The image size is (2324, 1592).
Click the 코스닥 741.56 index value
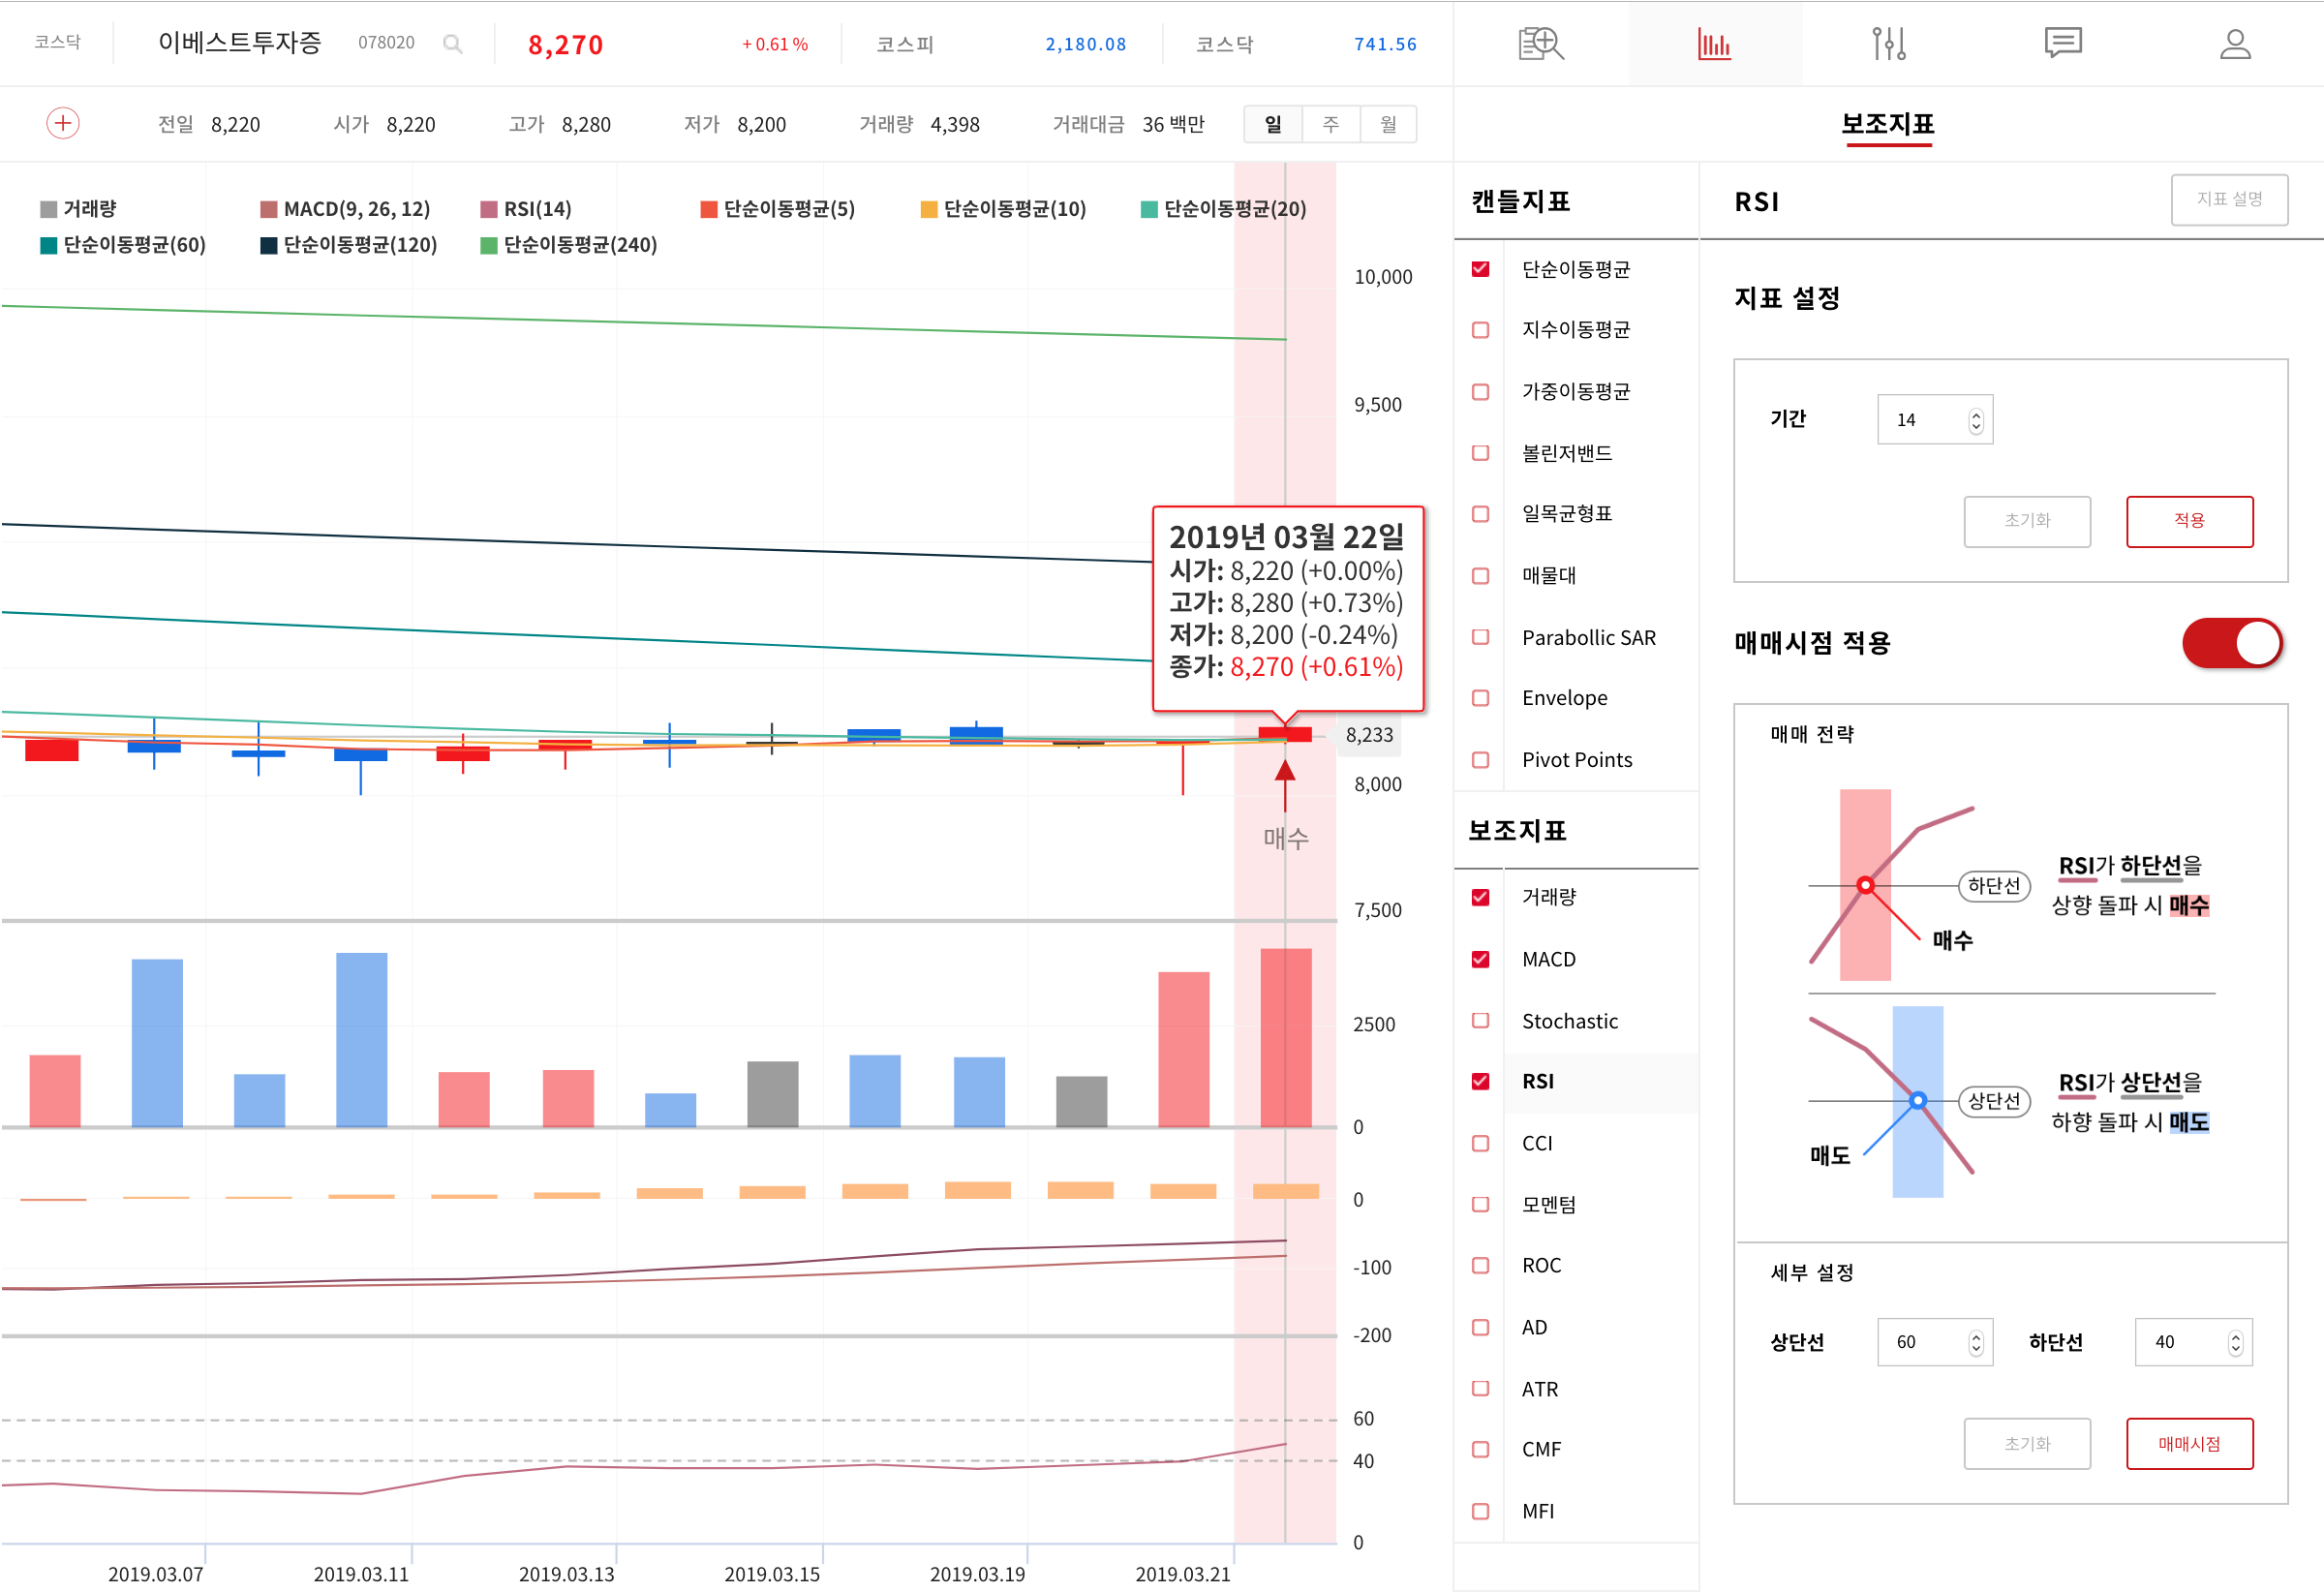1385,44
